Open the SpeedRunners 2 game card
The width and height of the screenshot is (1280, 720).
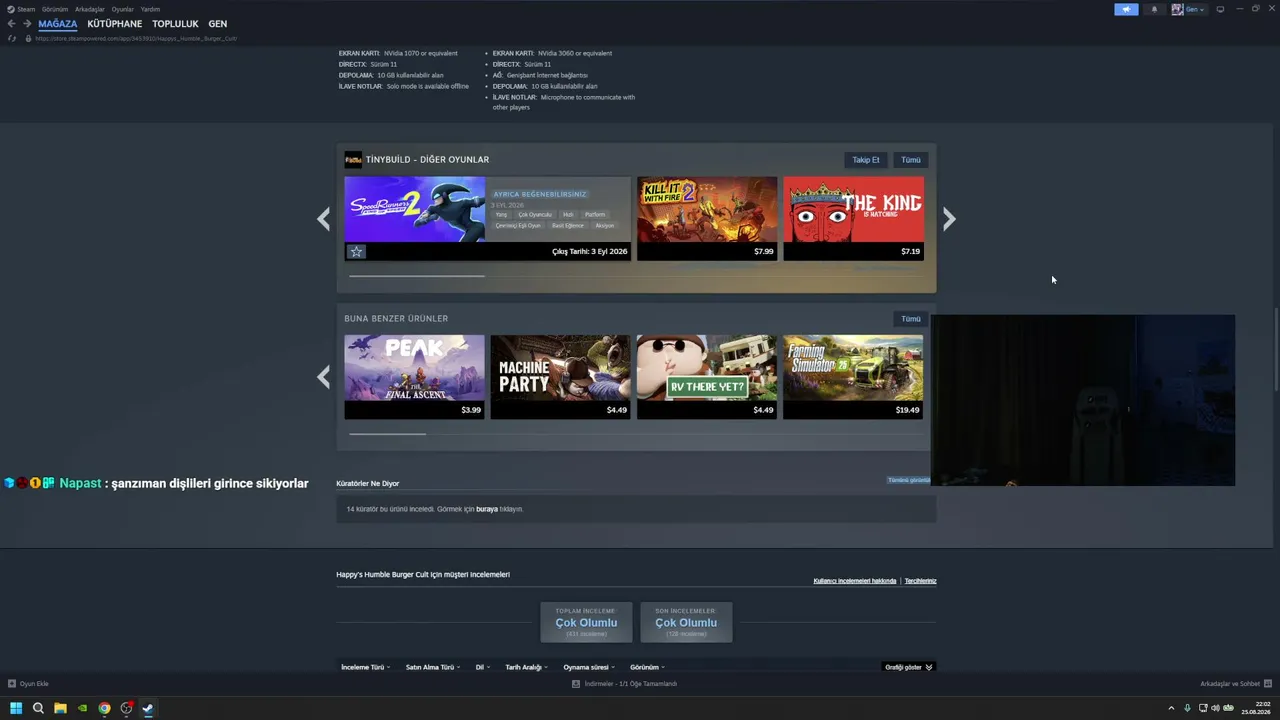487,219
